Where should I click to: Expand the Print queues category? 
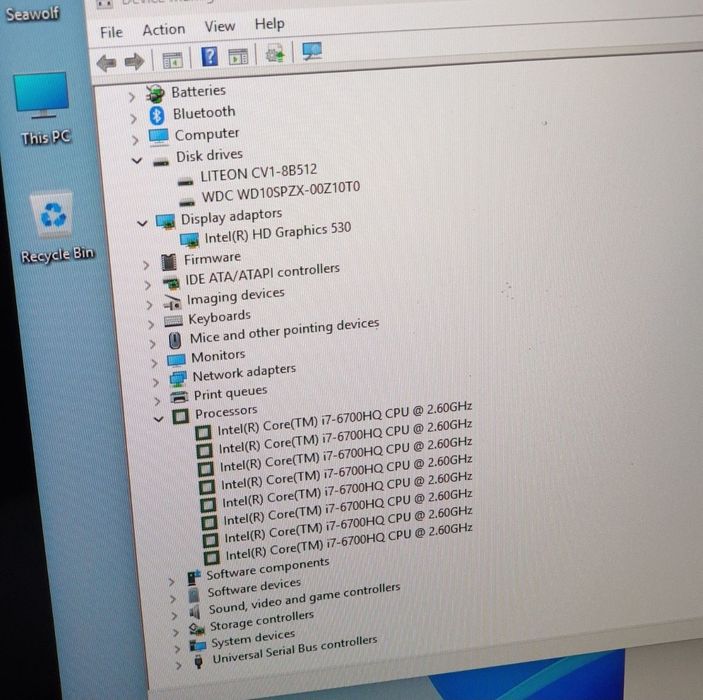157,401
